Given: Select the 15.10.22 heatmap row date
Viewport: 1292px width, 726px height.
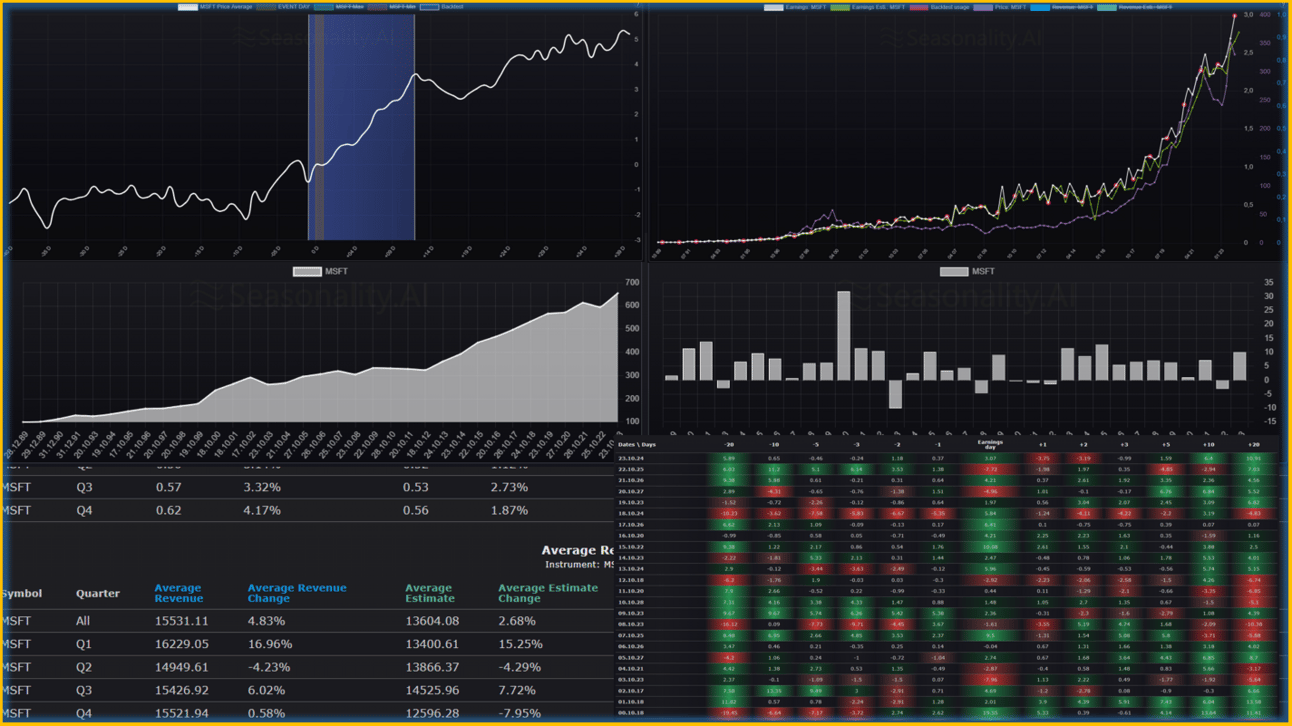Looking at the screenshot, I should tap(631, 547).
